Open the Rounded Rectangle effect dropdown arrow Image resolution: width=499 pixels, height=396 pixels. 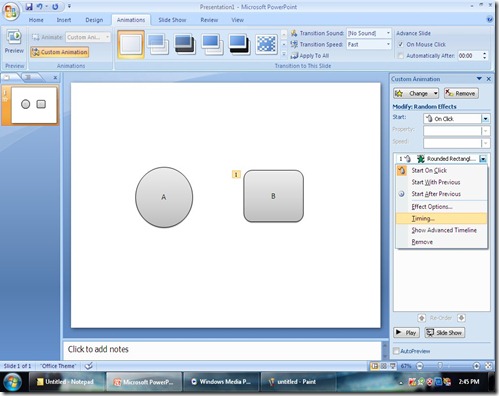[x=483, y=159]
